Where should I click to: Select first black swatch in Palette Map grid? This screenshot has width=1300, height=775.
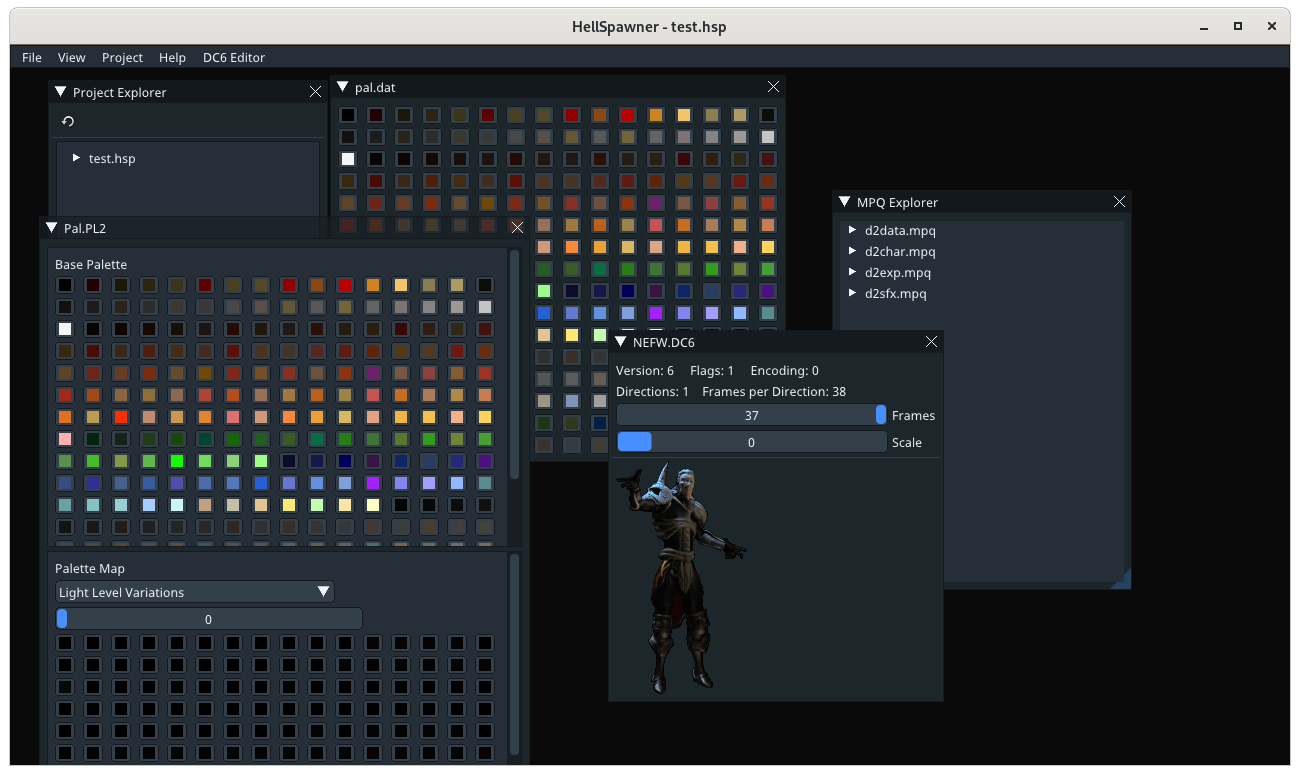65,643
